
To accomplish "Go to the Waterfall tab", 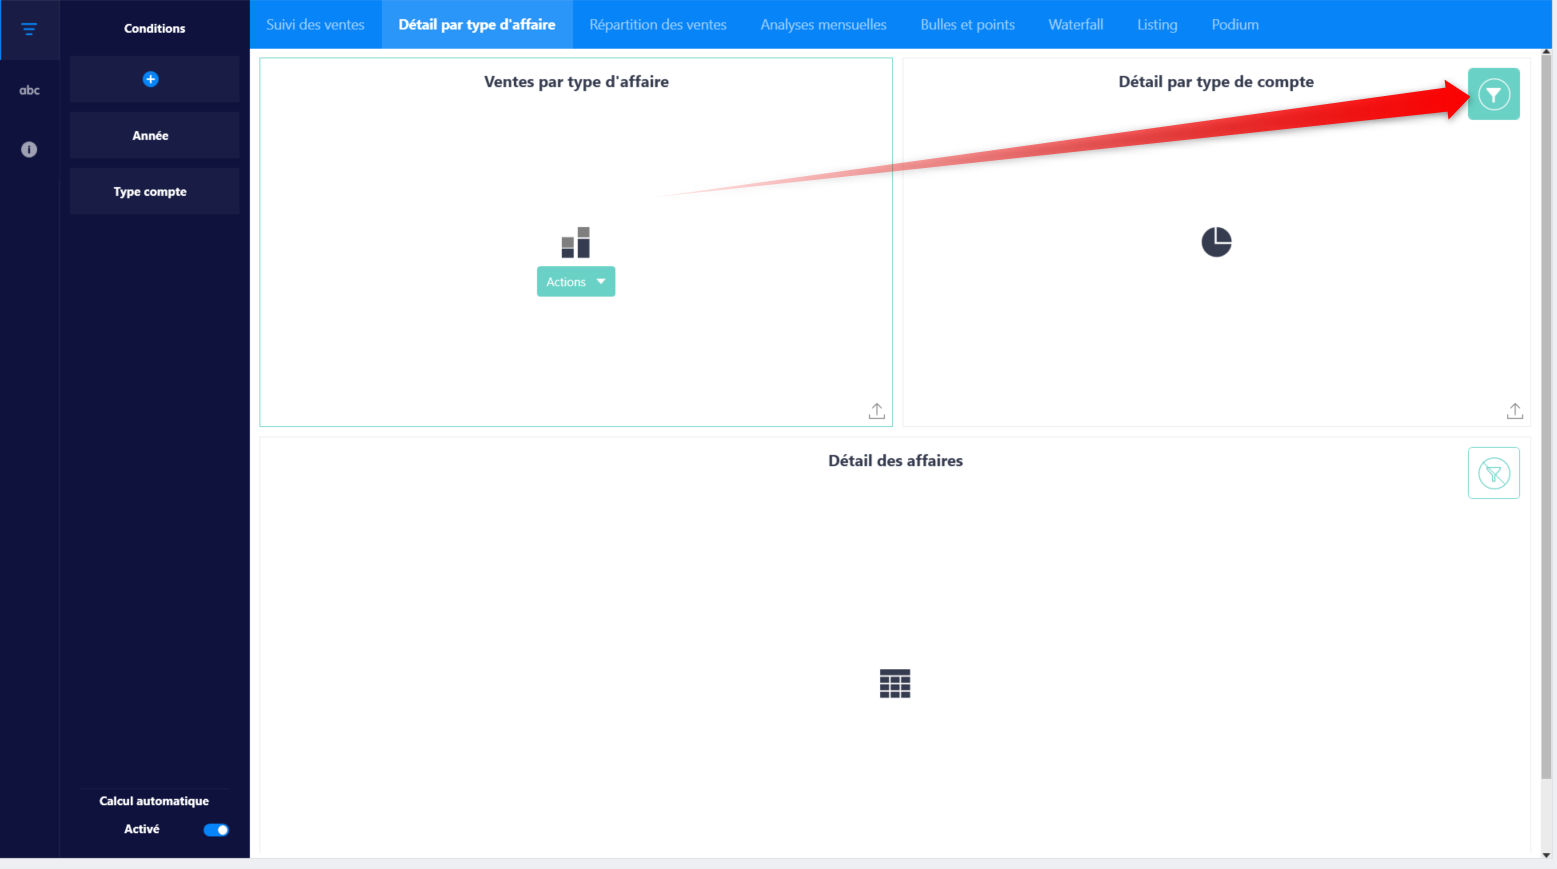I will [x=1075, y=25].
